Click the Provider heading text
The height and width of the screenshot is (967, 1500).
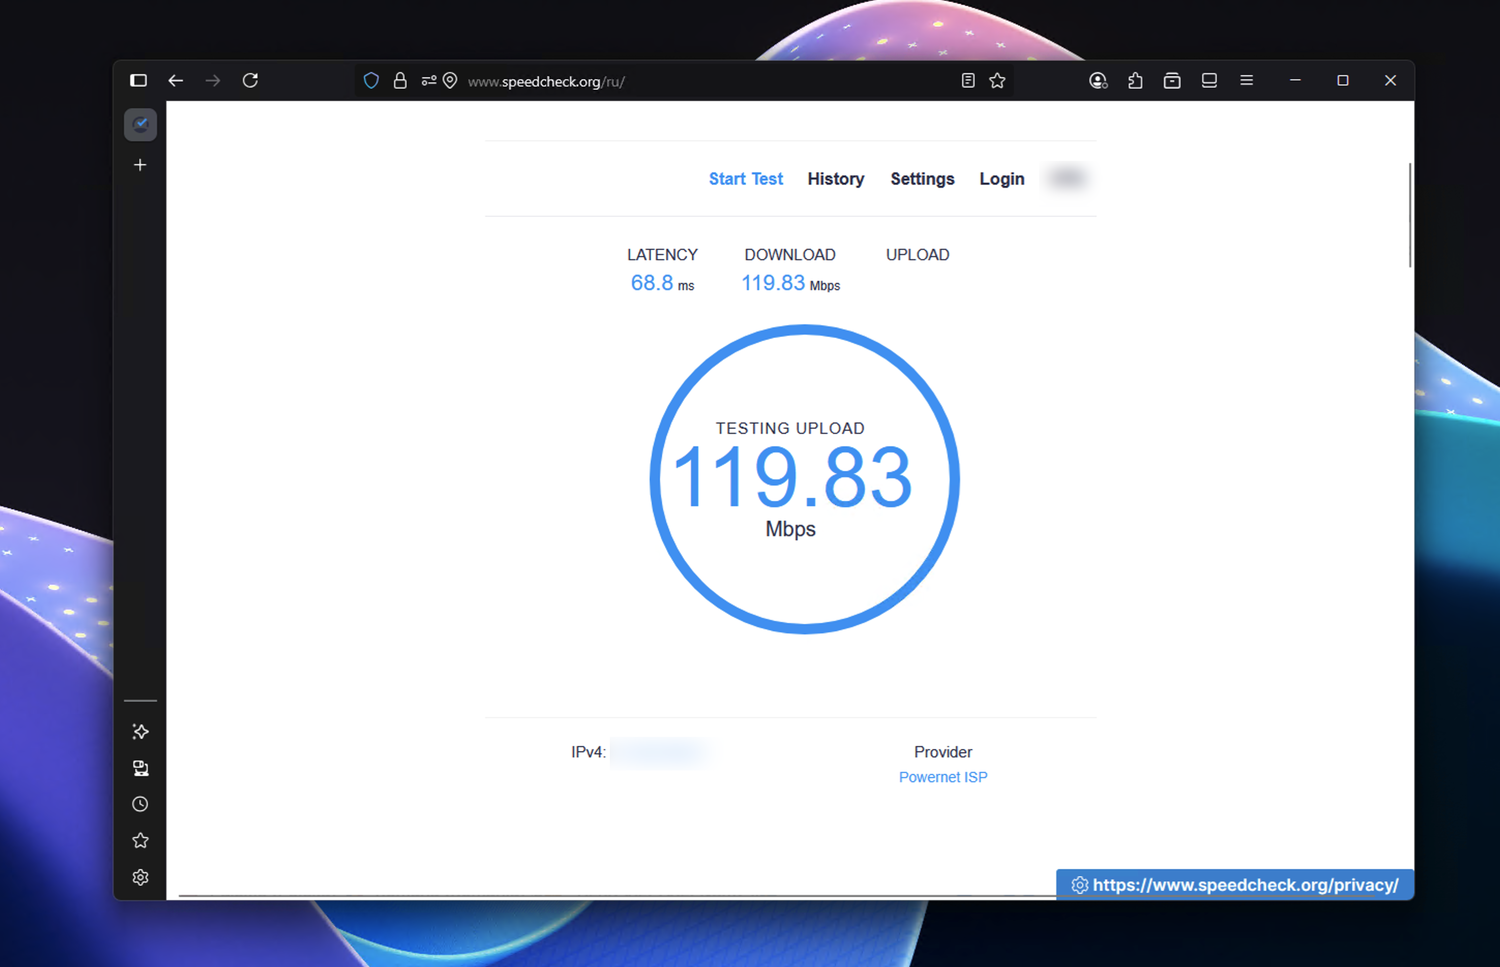[943, 752]
